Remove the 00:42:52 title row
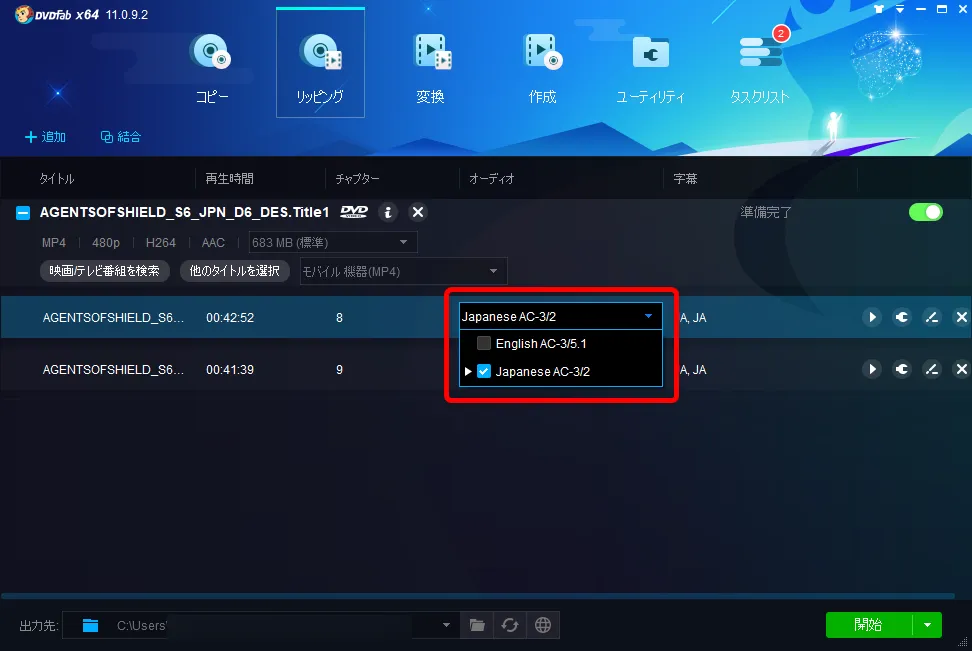The image size is (972, 651). pos(961,317)
